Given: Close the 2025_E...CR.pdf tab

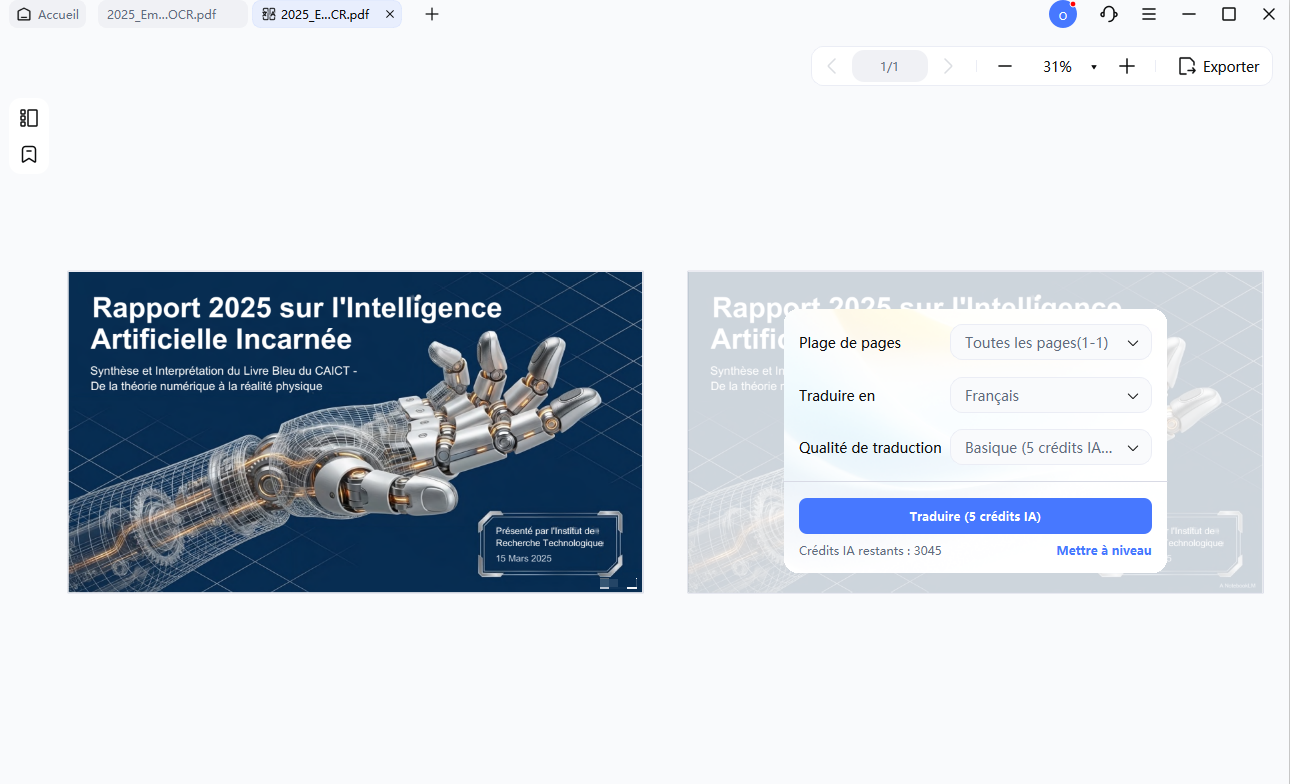Looking at the screenshot, I should (390, 15).
